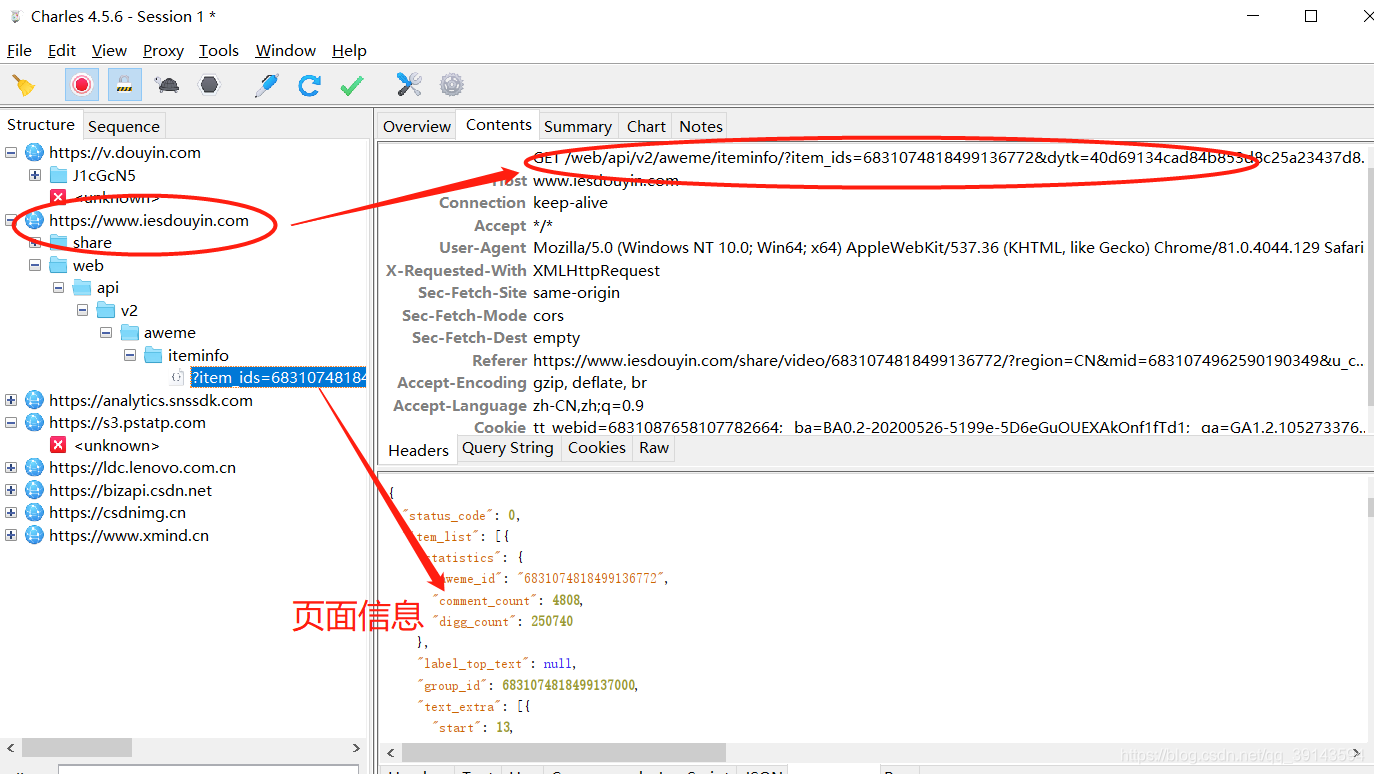Open settings with the gear icon

452,85
